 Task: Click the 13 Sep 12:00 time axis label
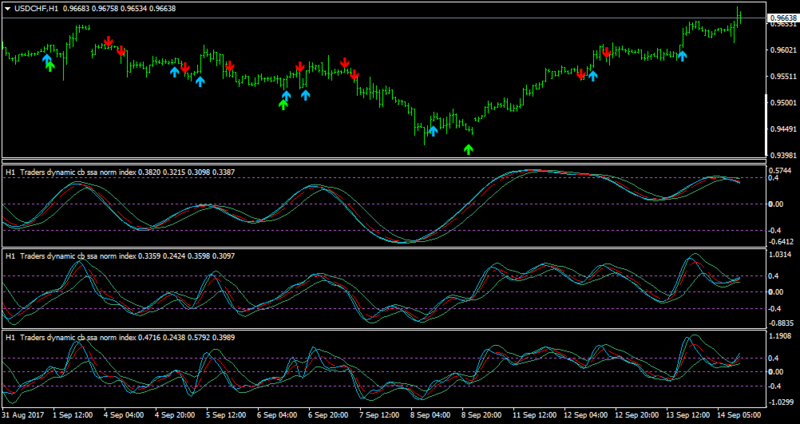click(684, 415)
